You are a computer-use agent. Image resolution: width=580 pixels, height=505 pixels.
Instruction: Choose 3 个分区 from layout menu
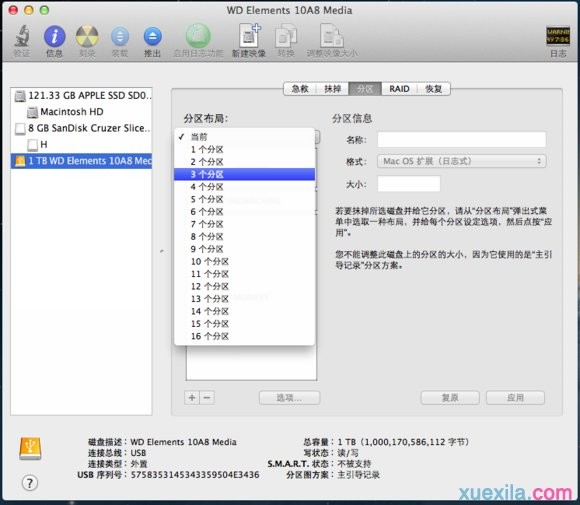(x=245, y=174)
